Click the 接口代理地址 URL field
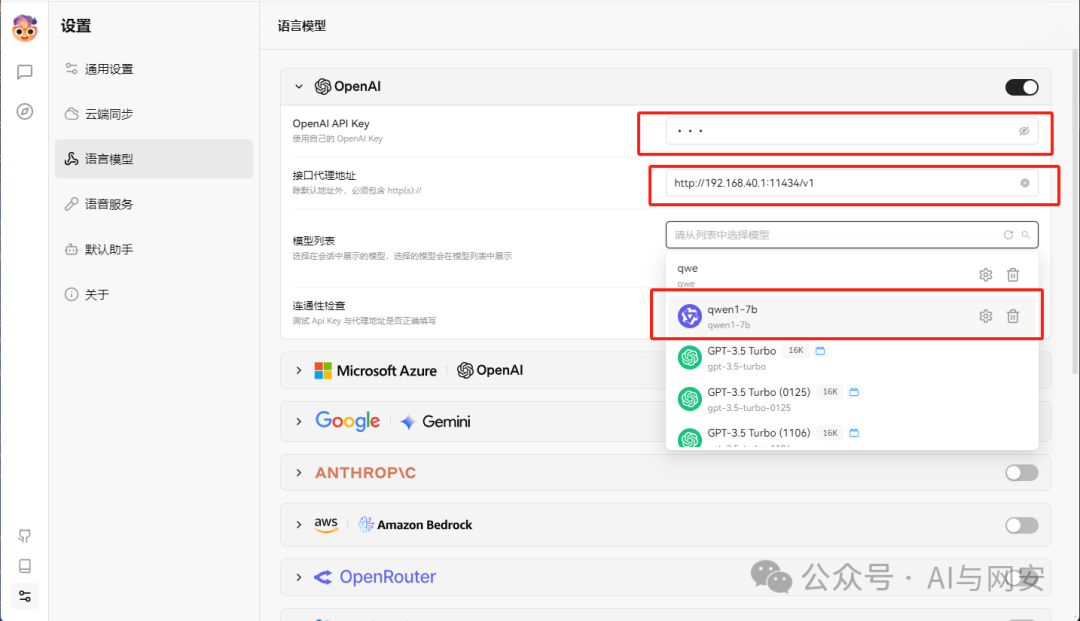The image size is (1080, 621). point(851,183)
